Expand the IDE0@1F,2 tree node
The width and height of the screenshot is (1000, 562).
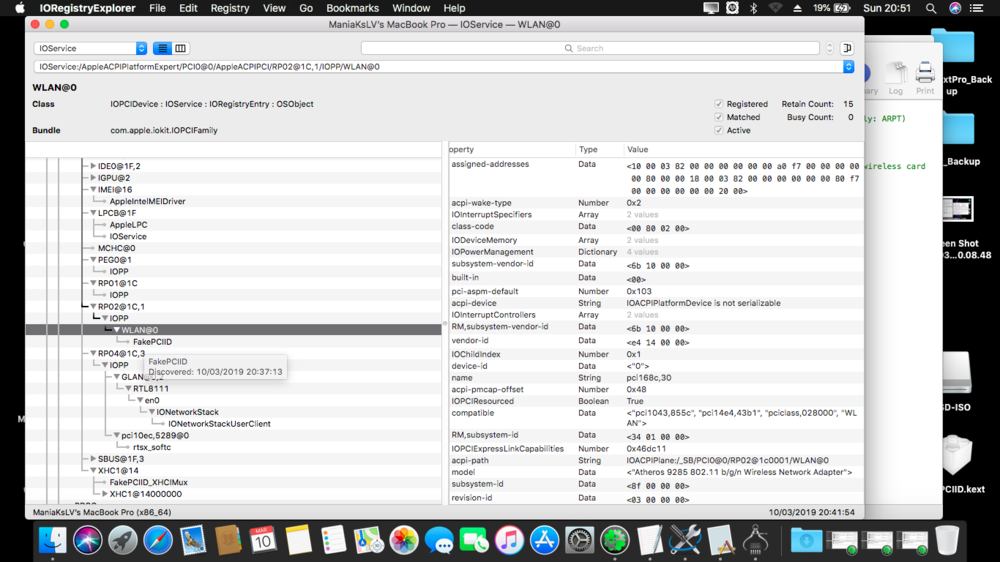93,166
